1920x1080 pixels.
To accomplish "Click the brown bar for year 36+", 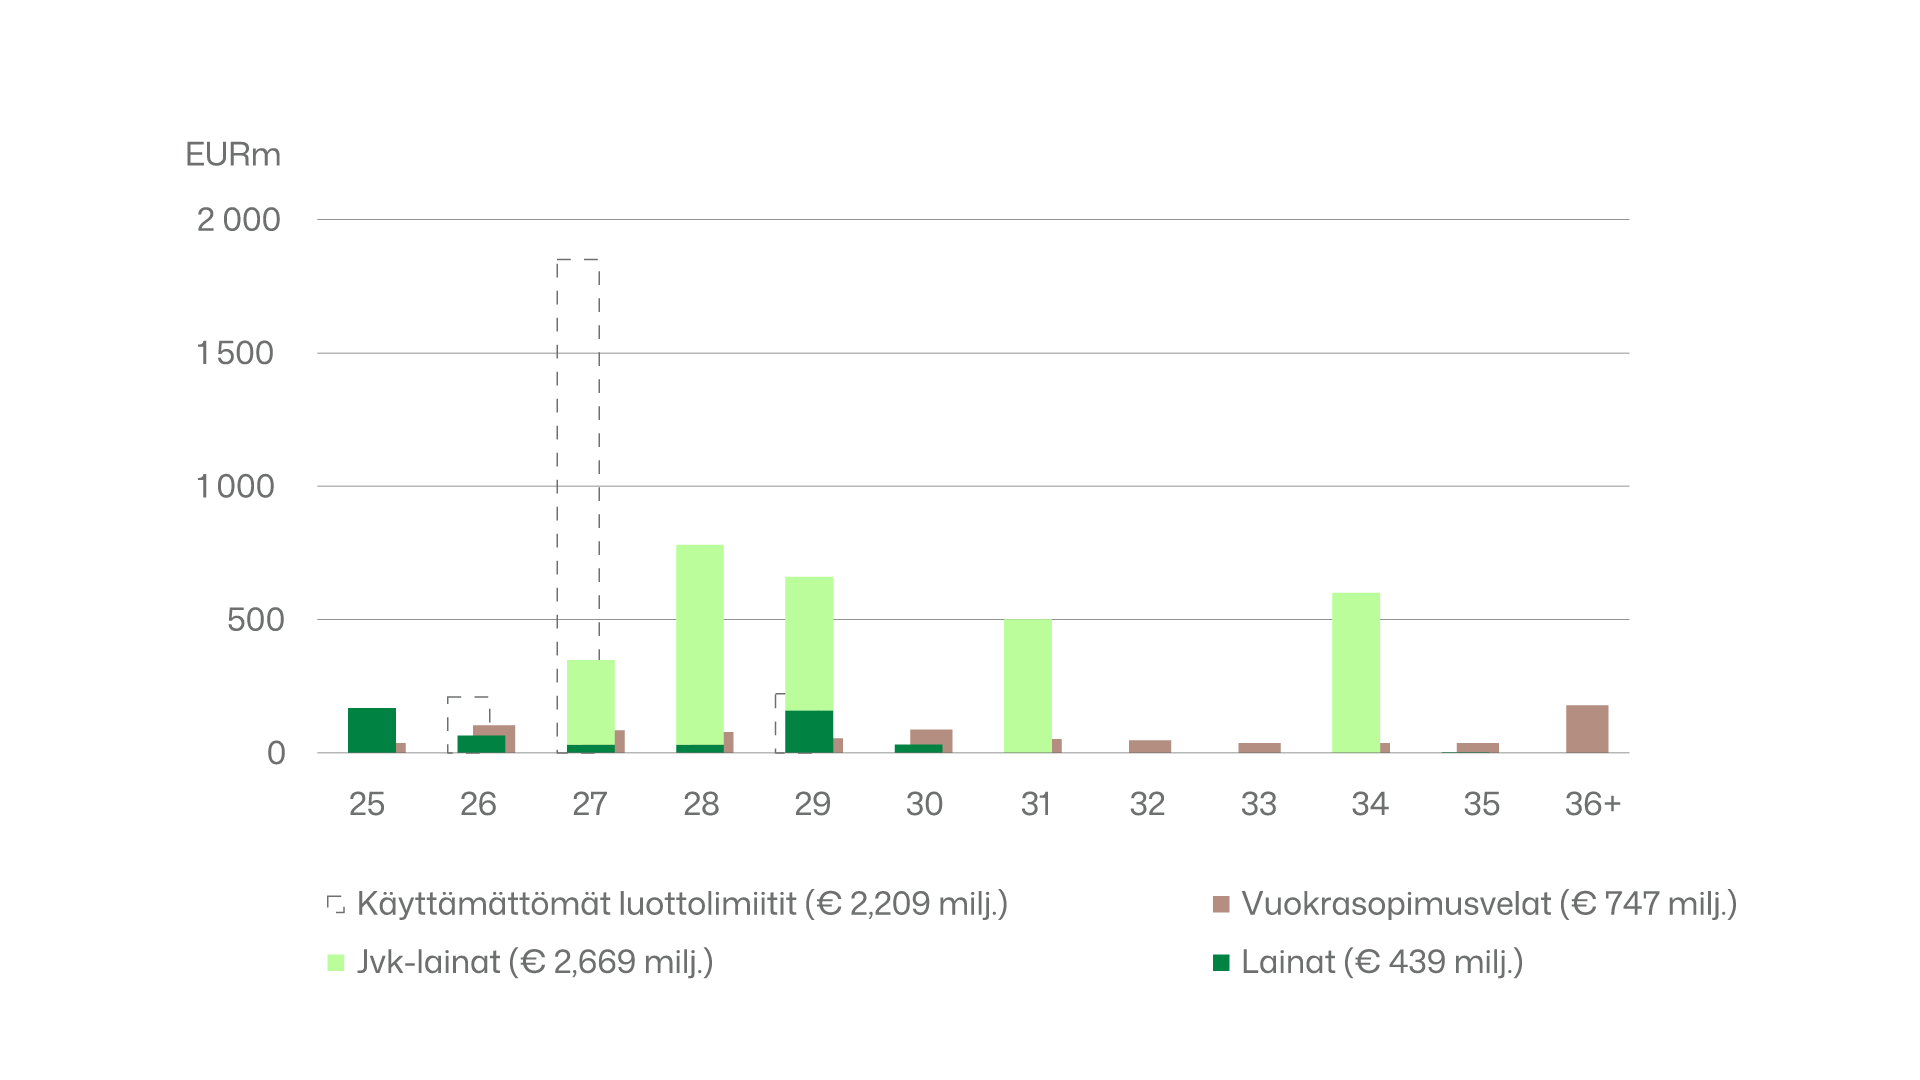I will [1587, 729].
